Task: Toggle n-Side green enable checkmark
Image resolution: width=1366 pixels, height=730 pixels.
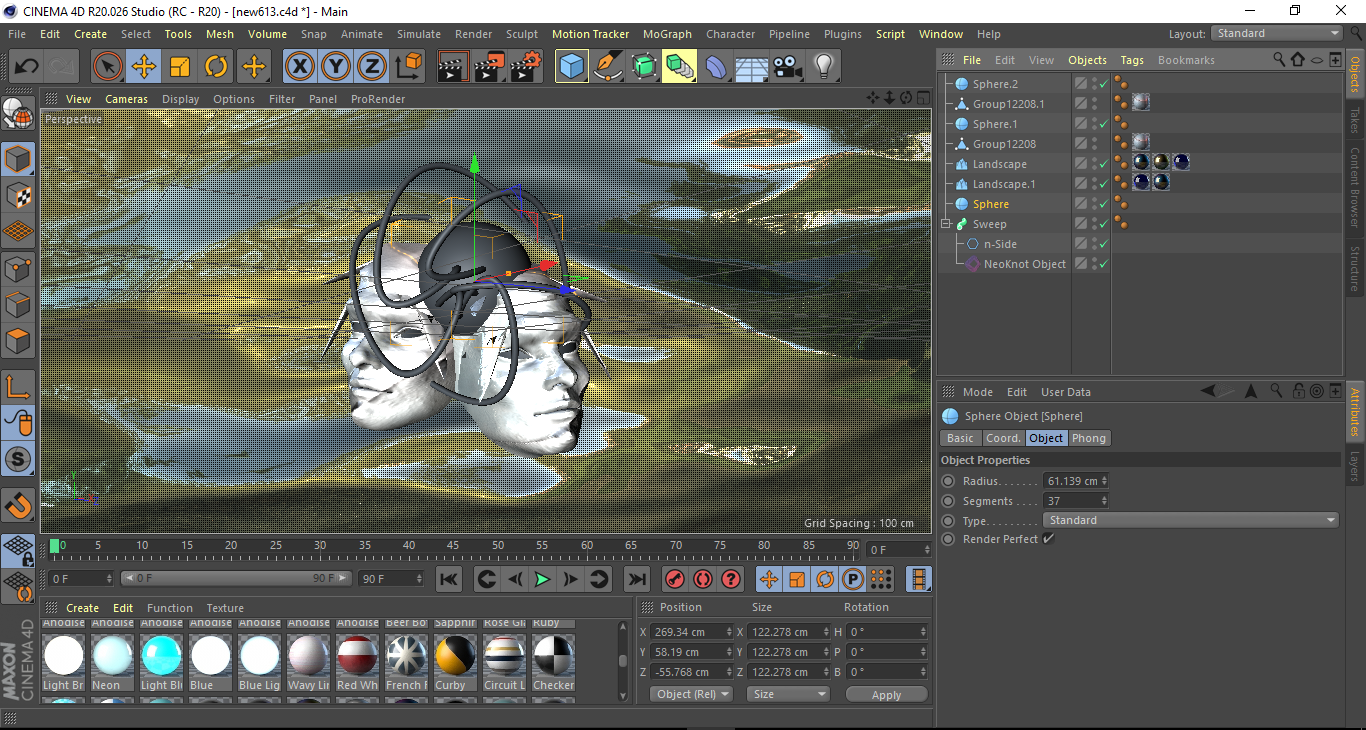Action: (x=1103, y=244)
